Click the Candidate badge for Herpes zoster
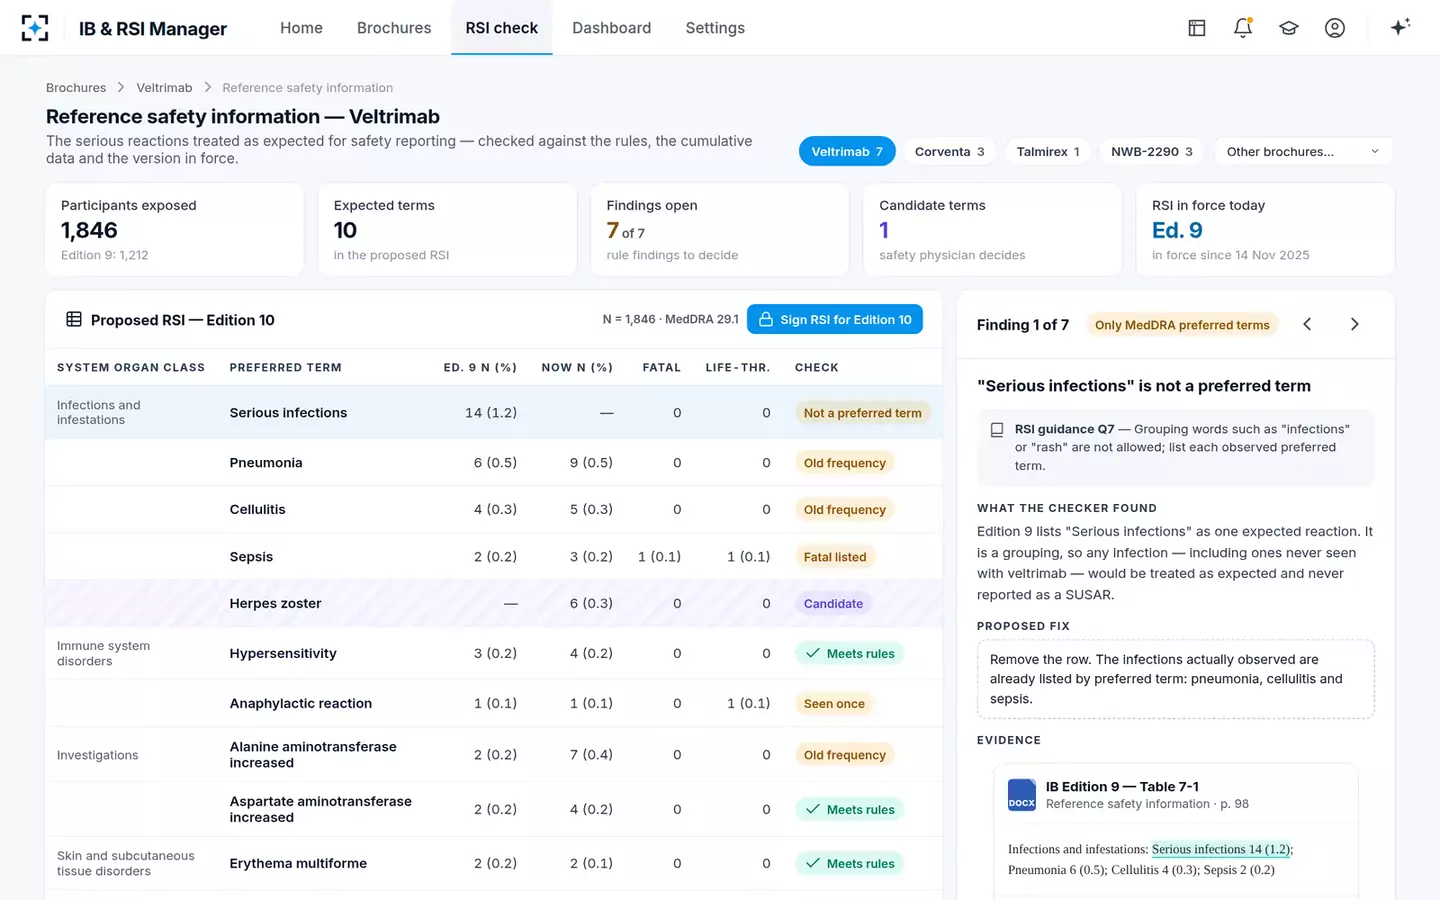 coord(833,604)
